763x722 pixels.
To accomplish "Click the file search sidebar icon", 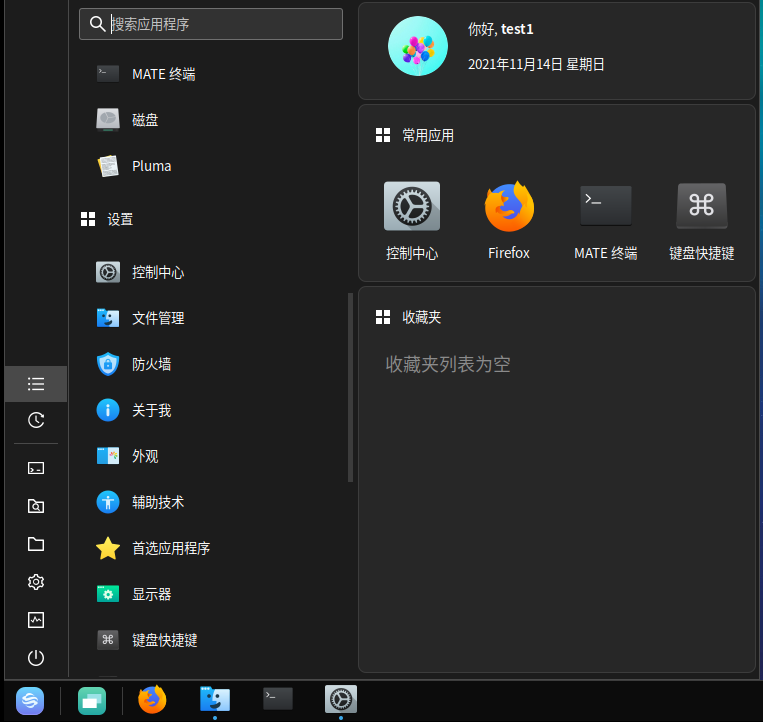I will 36,506.
